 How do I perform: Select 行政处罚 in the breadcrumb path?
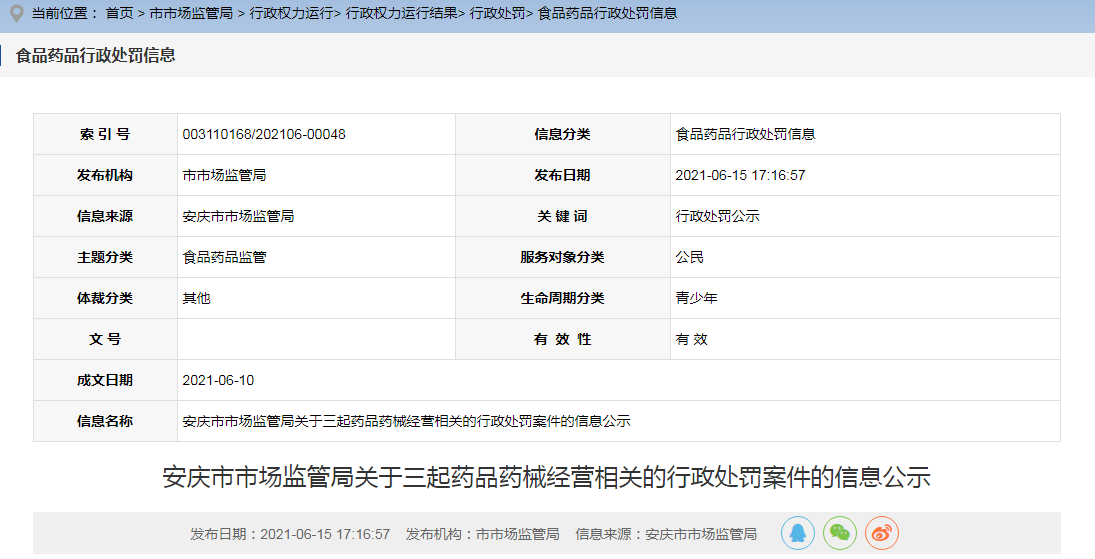coord(497,13)
